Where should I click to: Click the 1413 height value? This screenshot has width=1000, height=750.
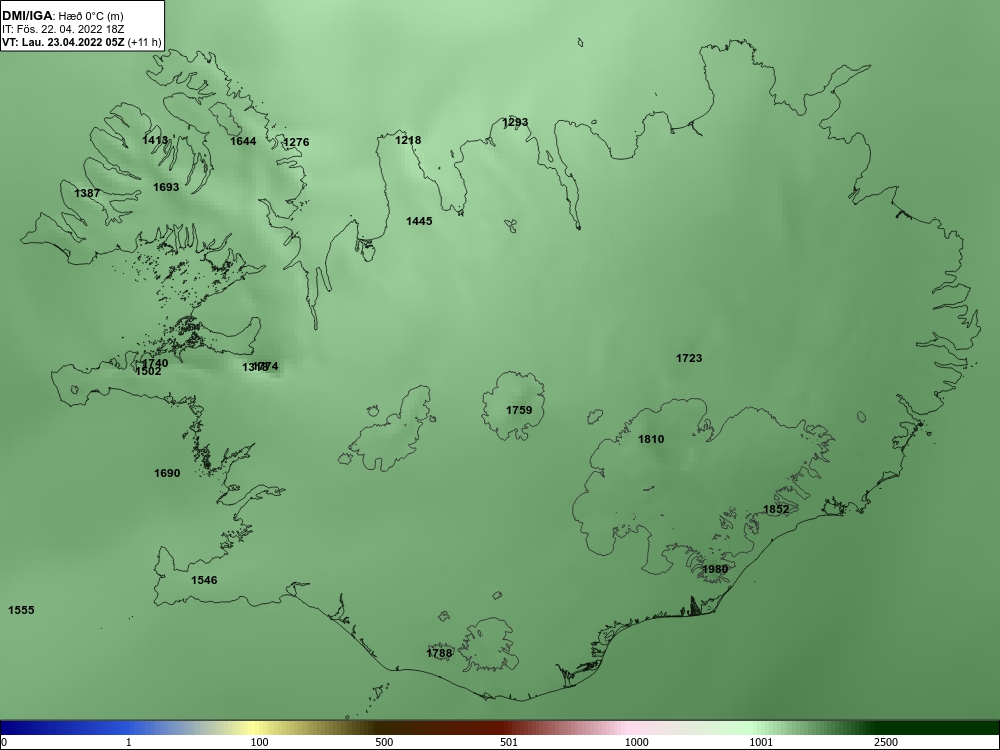(155, 140)
